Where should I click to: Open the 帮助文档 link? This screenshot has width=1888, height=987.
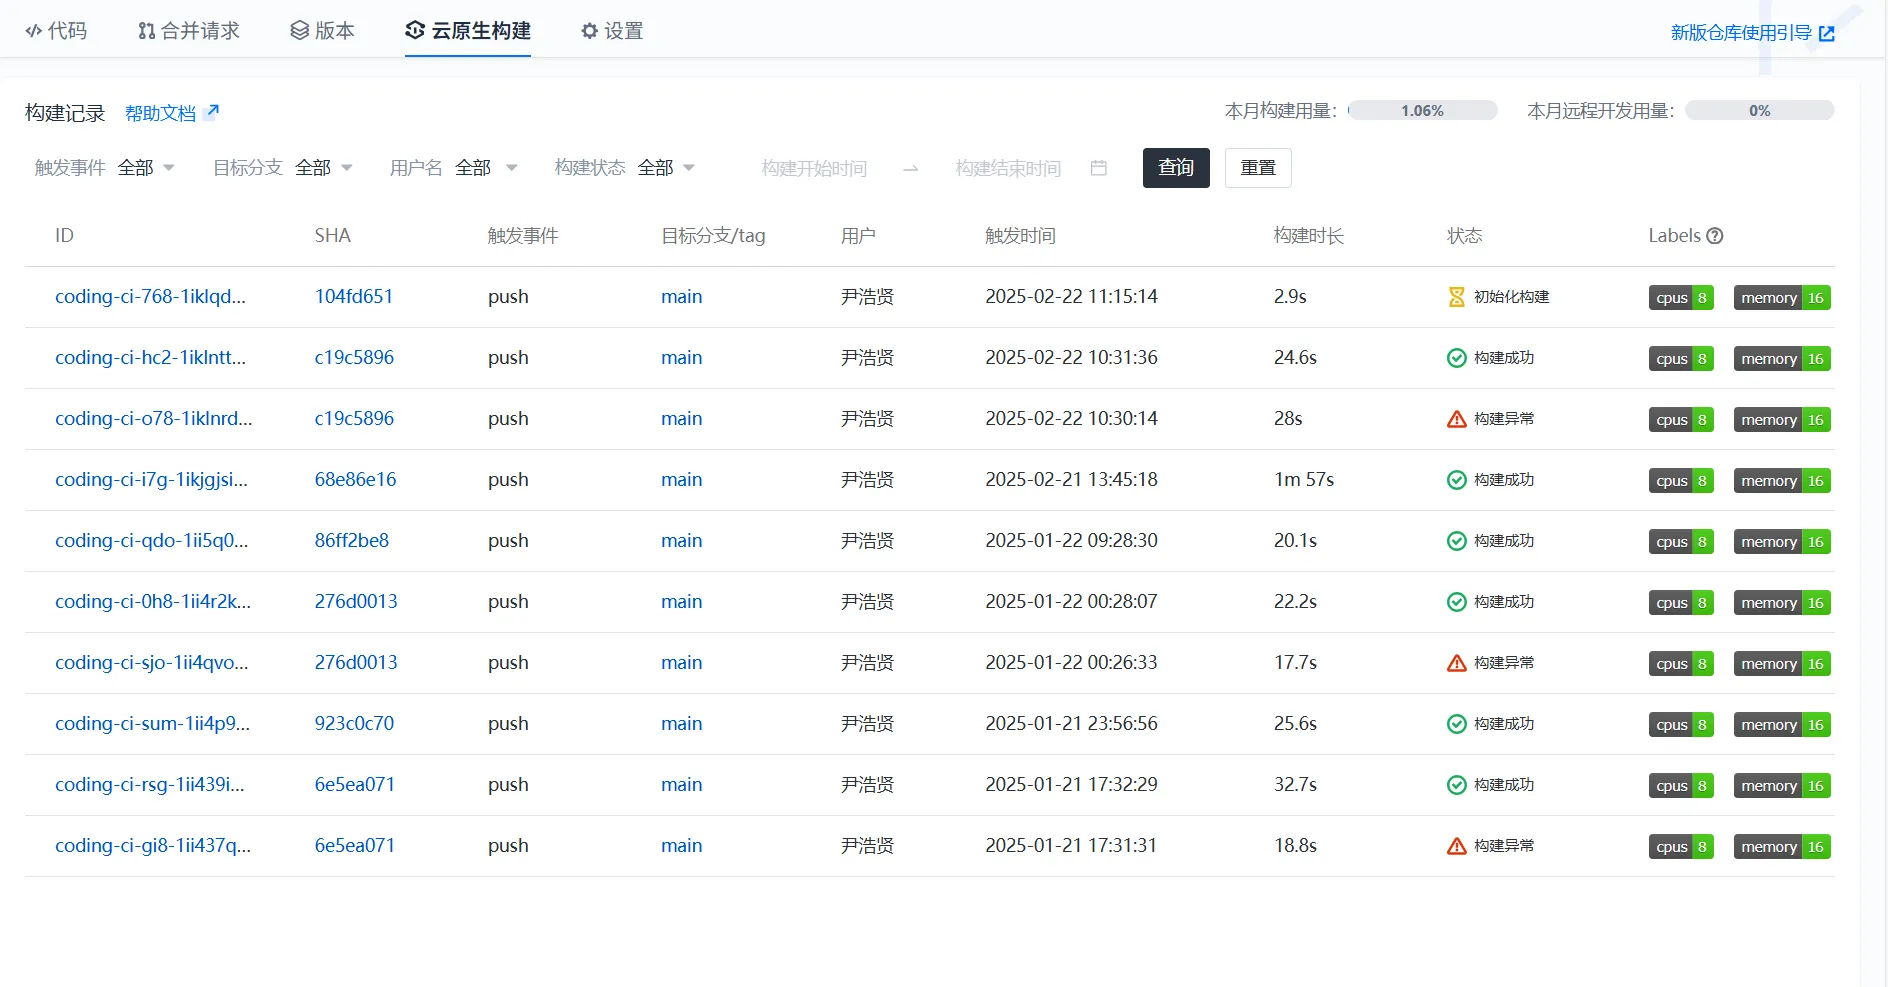161,113
